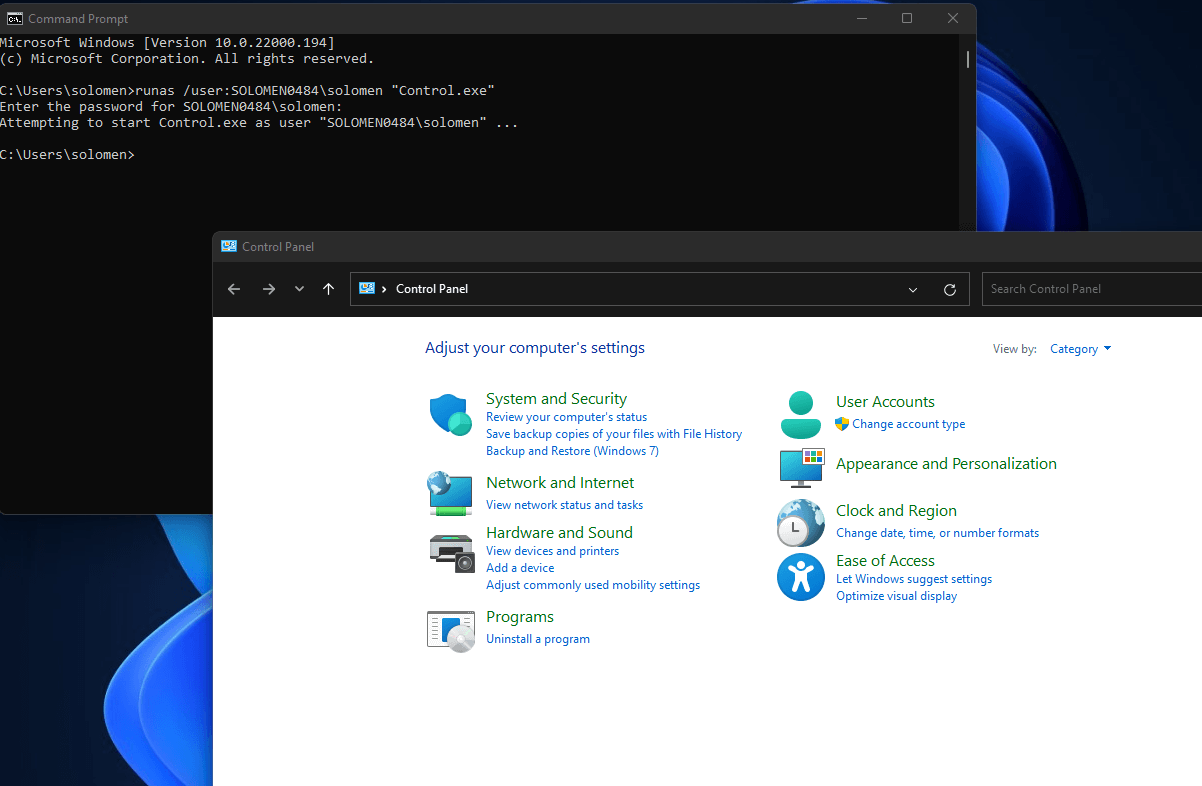The width and height of the screenshot is (1202, 786).
Task: Click the "Adjust your computer's settings" heading
Action: [535, 348]
